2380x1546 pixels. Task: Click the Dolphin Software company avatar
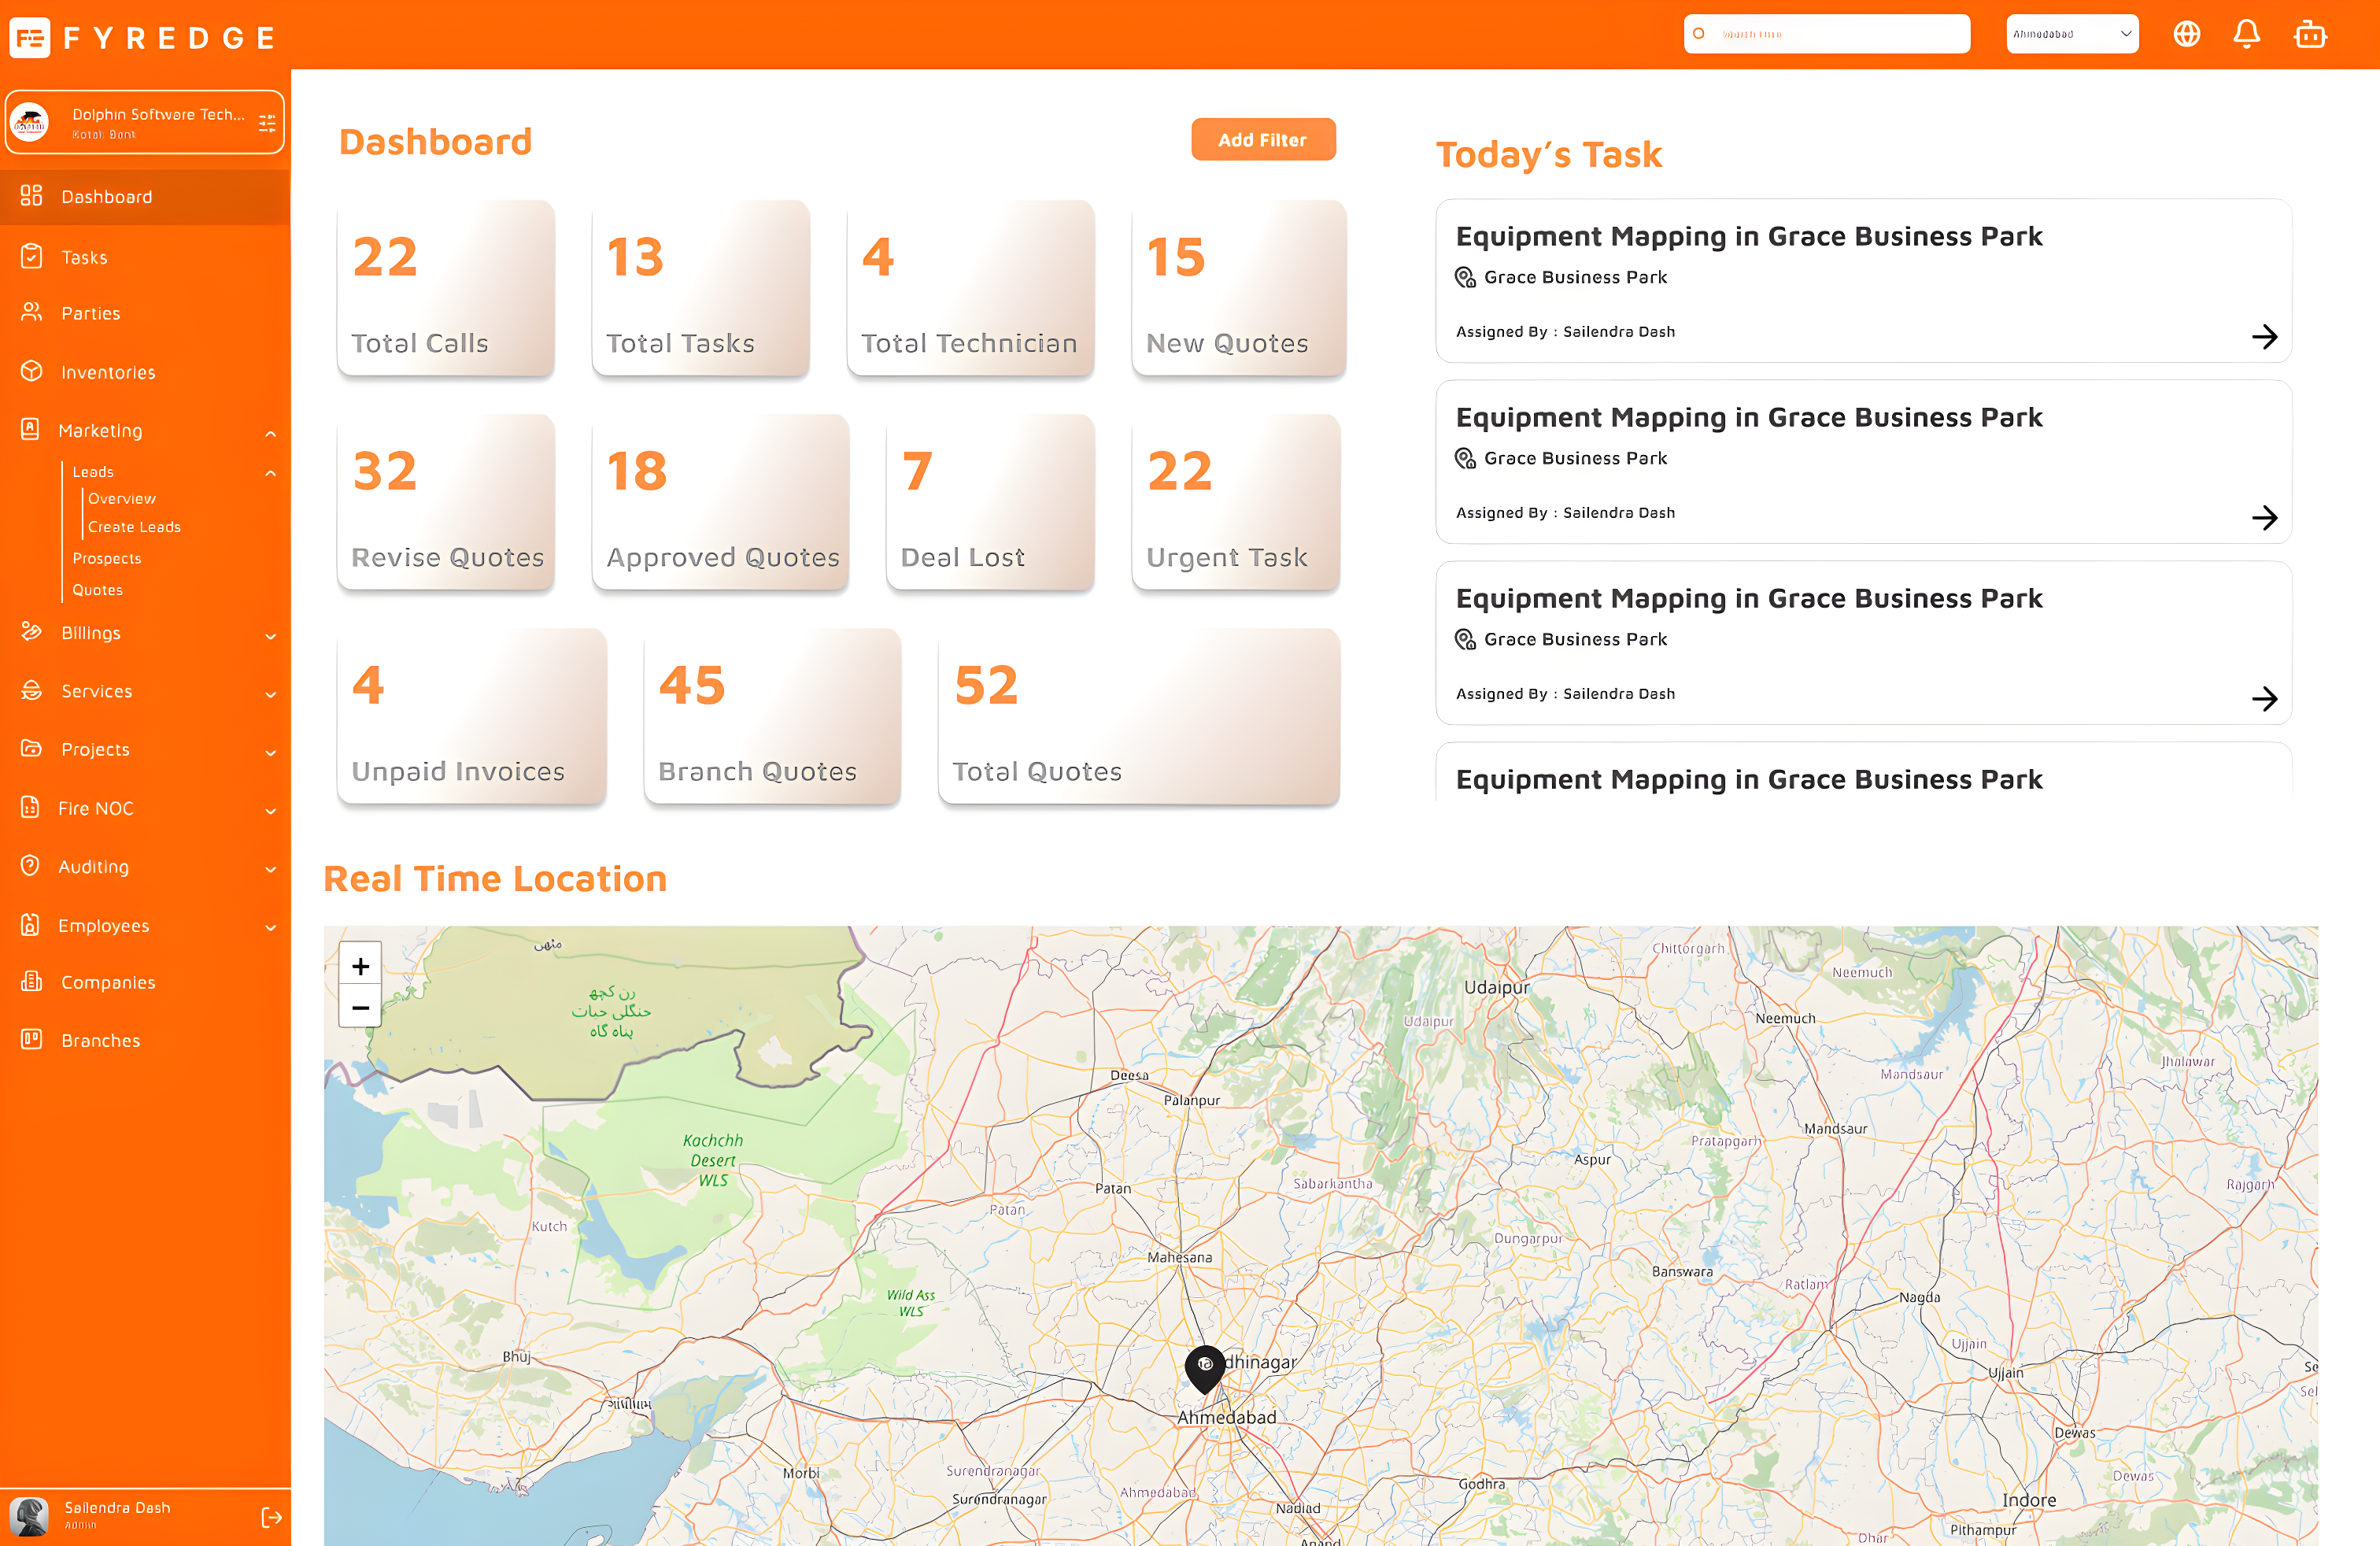click(30, 122)
